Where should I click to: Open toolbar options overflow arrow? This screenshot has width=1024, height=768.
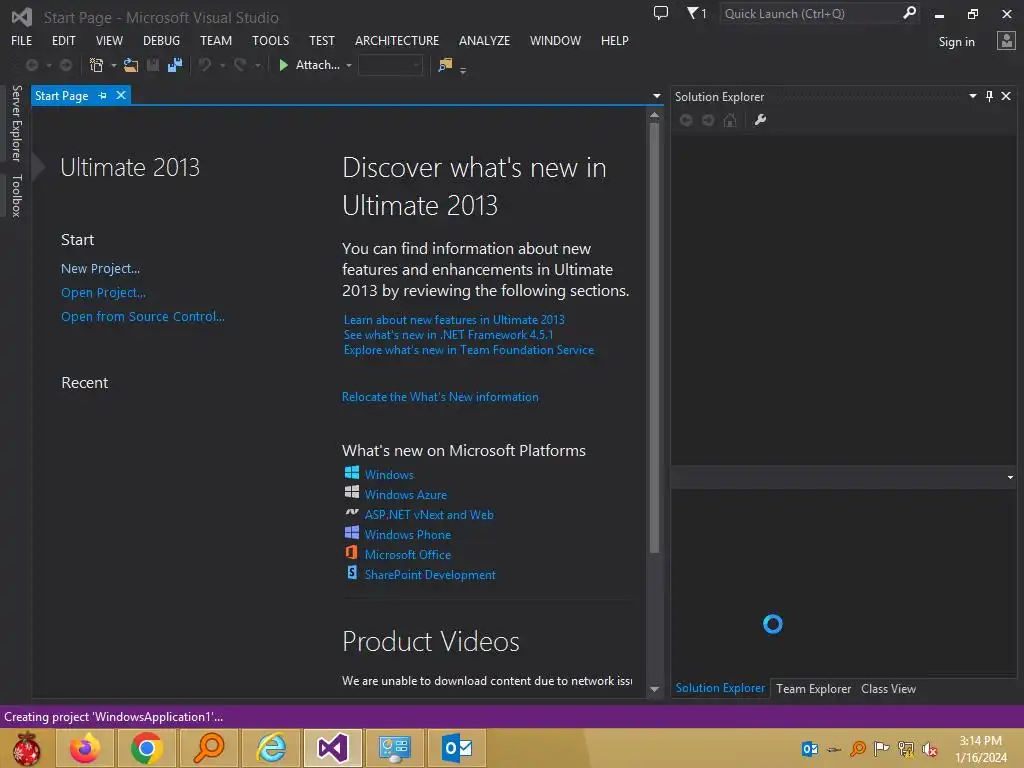point(463,70)
